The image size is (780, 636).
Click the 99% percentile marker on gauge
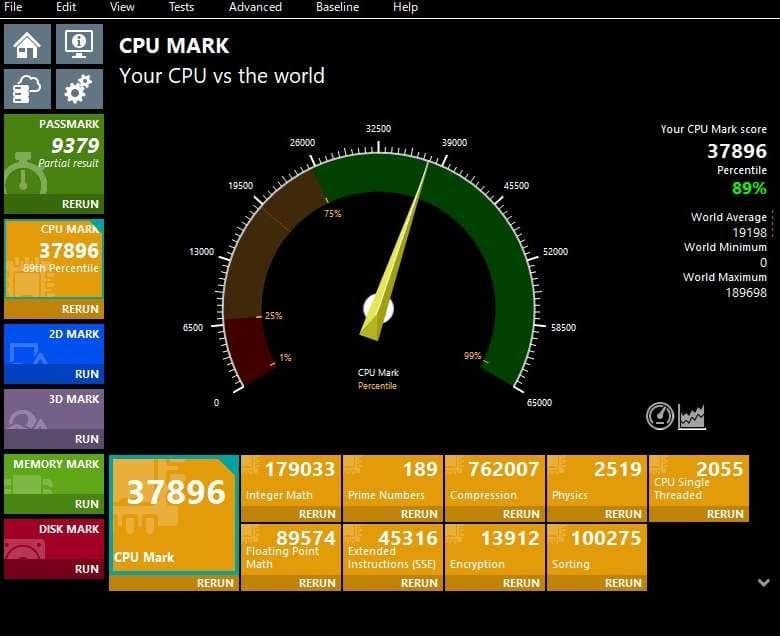[473, 356]
